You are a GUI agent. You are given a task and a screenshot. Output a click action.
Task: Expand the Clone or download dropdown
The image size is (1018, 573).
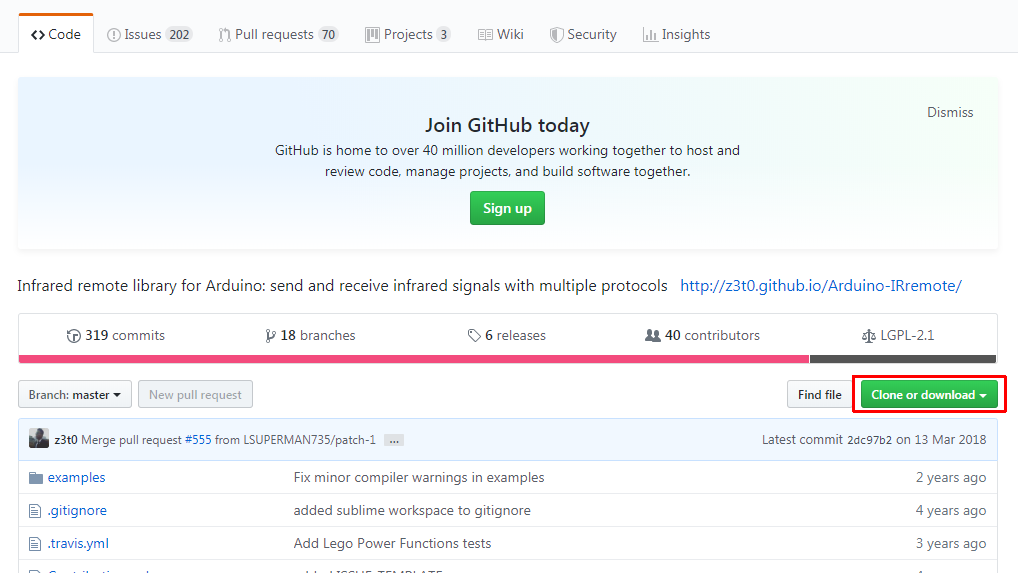coord(929,395)
